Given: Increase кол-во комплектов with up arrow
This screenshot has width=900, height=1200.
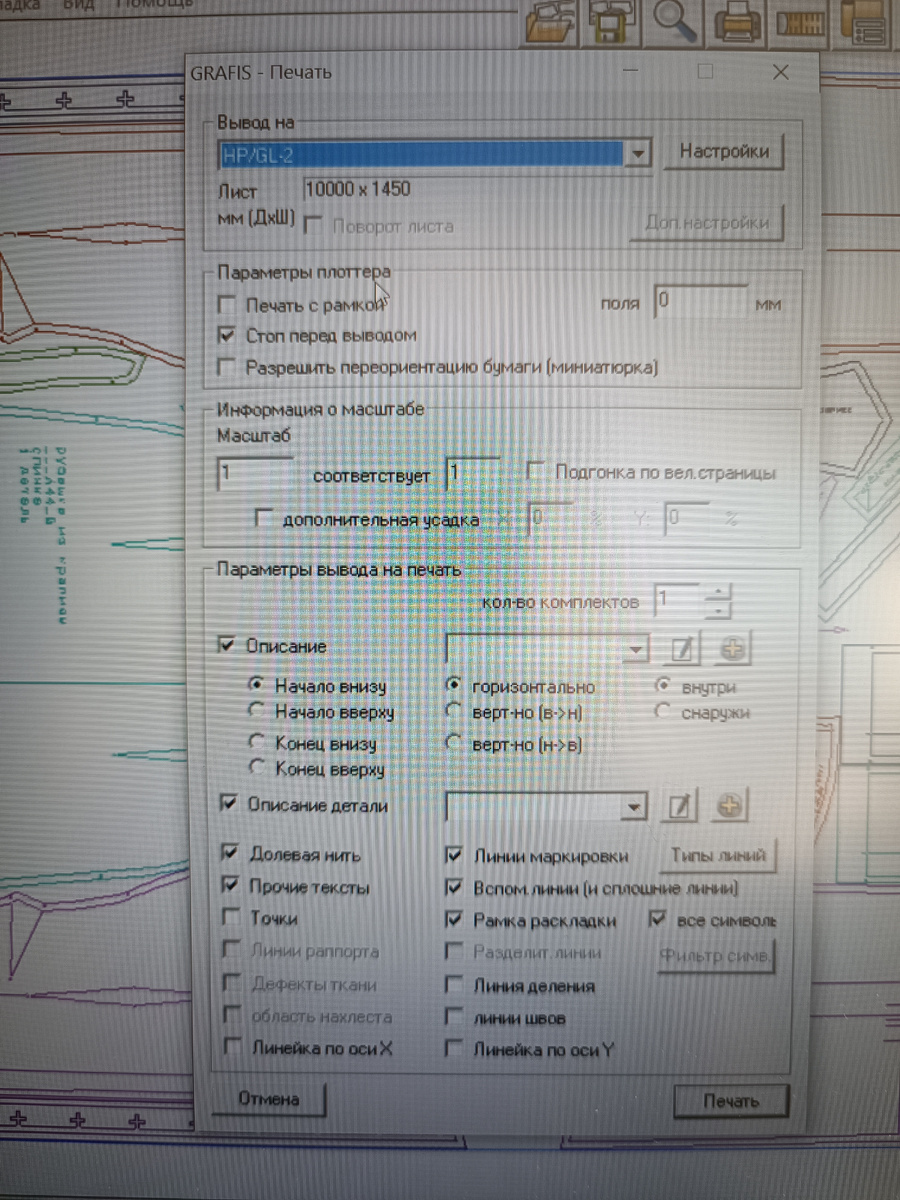Looking at the screenshot, I should [718, 591].
